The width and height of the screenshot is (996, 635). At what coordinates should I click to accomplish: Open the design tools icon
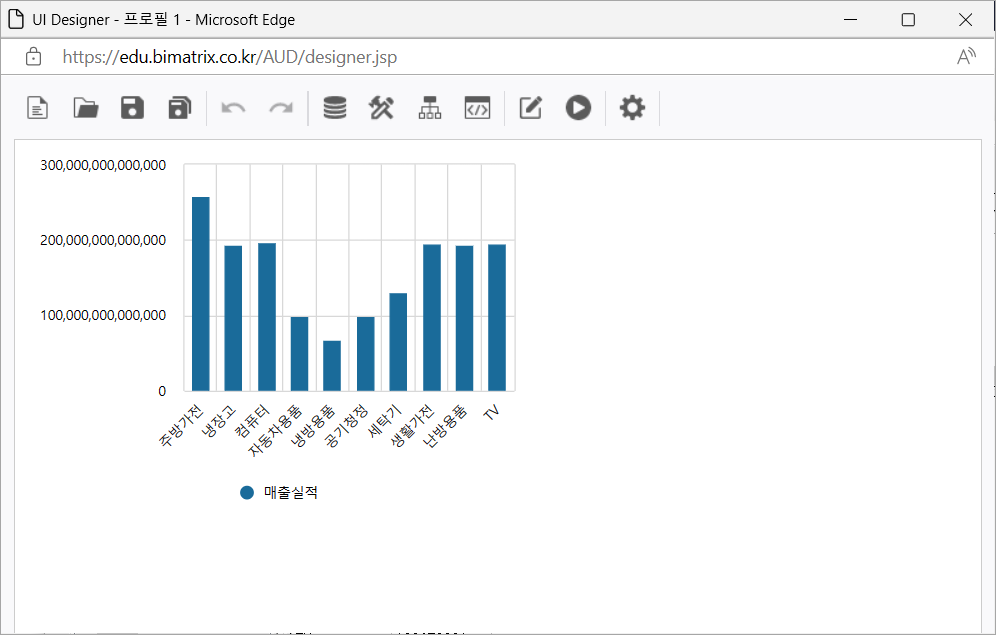382,108
